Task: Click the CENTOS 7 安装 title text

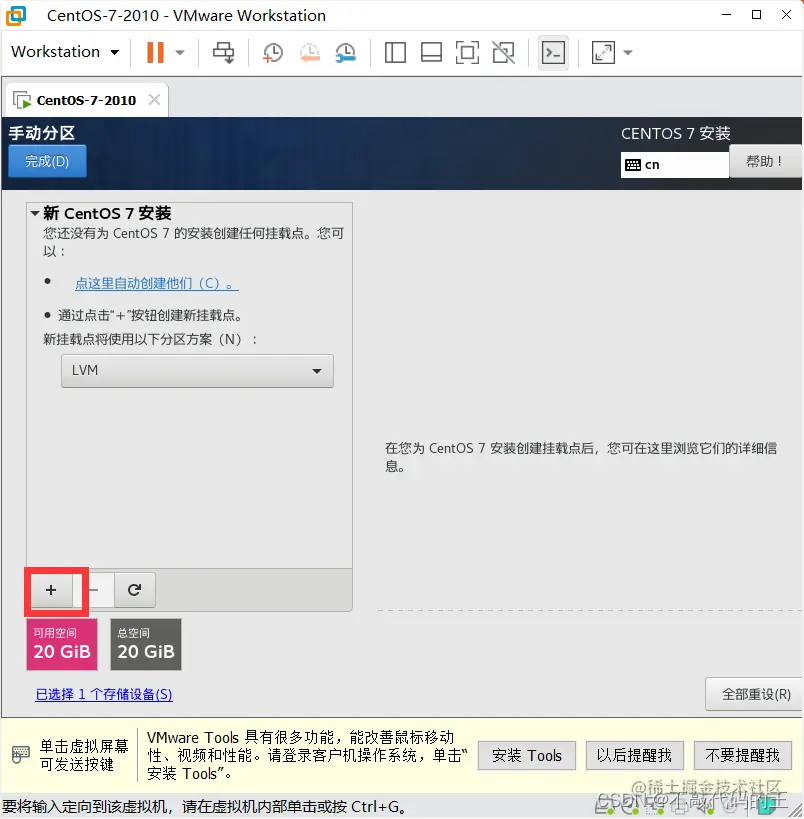Action: click(675, 133)
